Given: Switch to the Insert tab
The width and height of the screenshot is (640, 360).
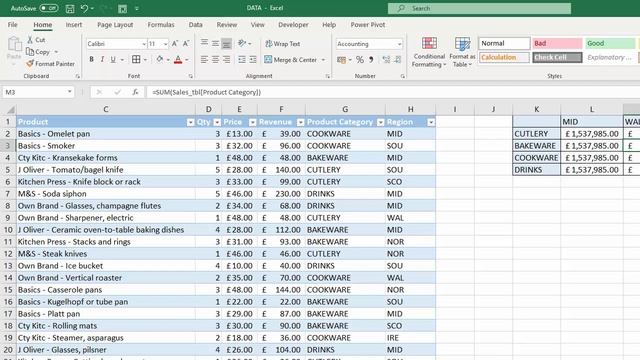Looking at the screenshot, I should [74, 24].
